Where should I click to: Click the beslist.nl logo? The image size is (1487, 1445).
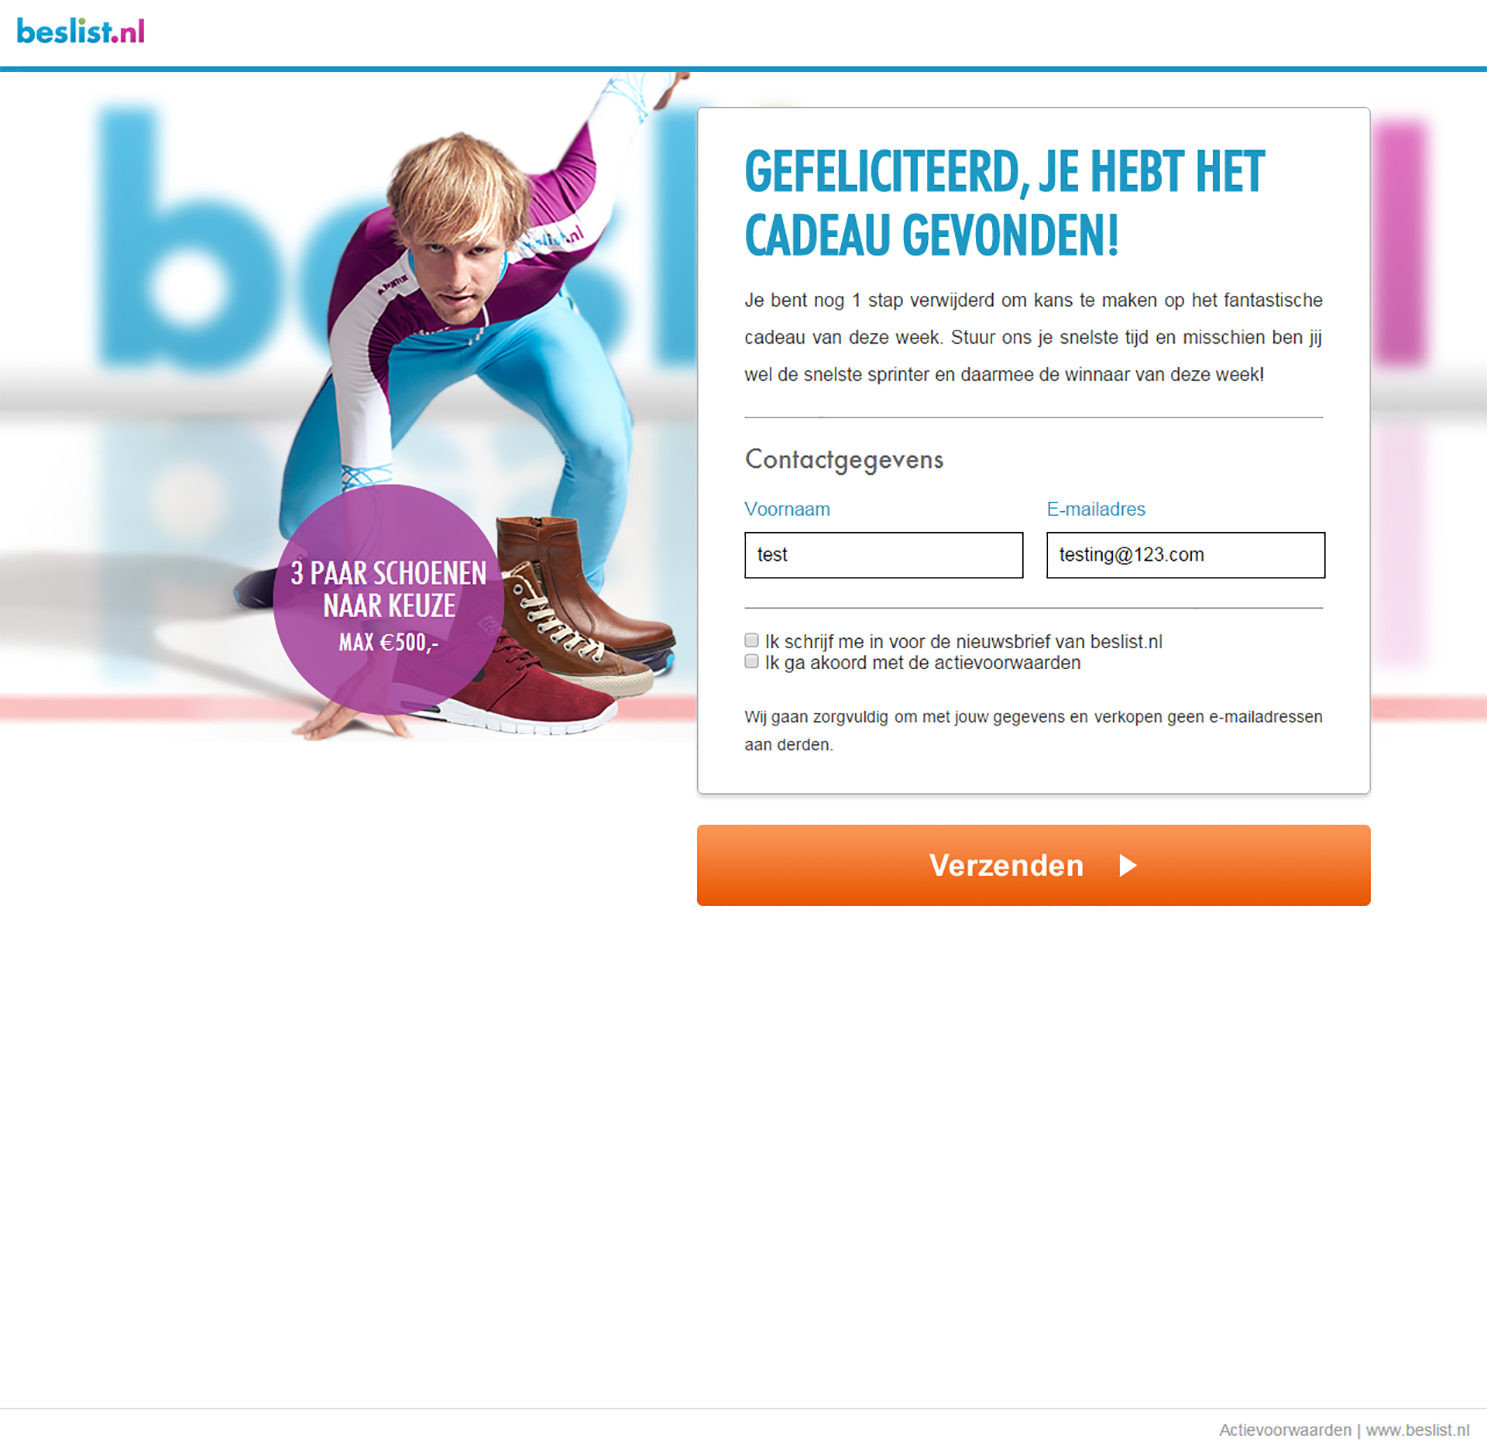(81, 31)
